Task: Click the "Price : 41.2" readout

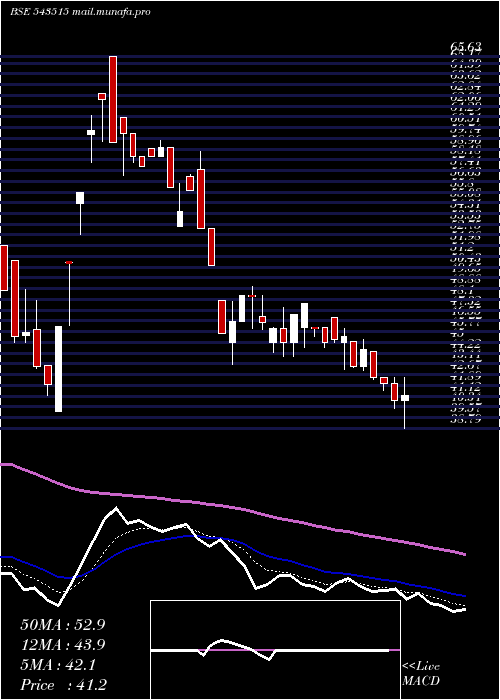Action: click(x=63, y=685)
